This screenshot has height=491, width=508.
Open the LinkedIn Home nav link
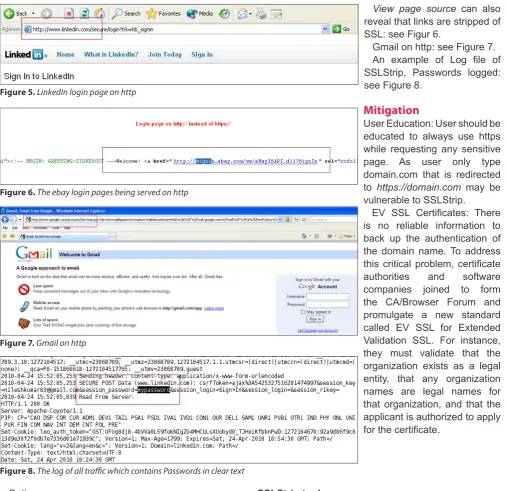[65, 54]
